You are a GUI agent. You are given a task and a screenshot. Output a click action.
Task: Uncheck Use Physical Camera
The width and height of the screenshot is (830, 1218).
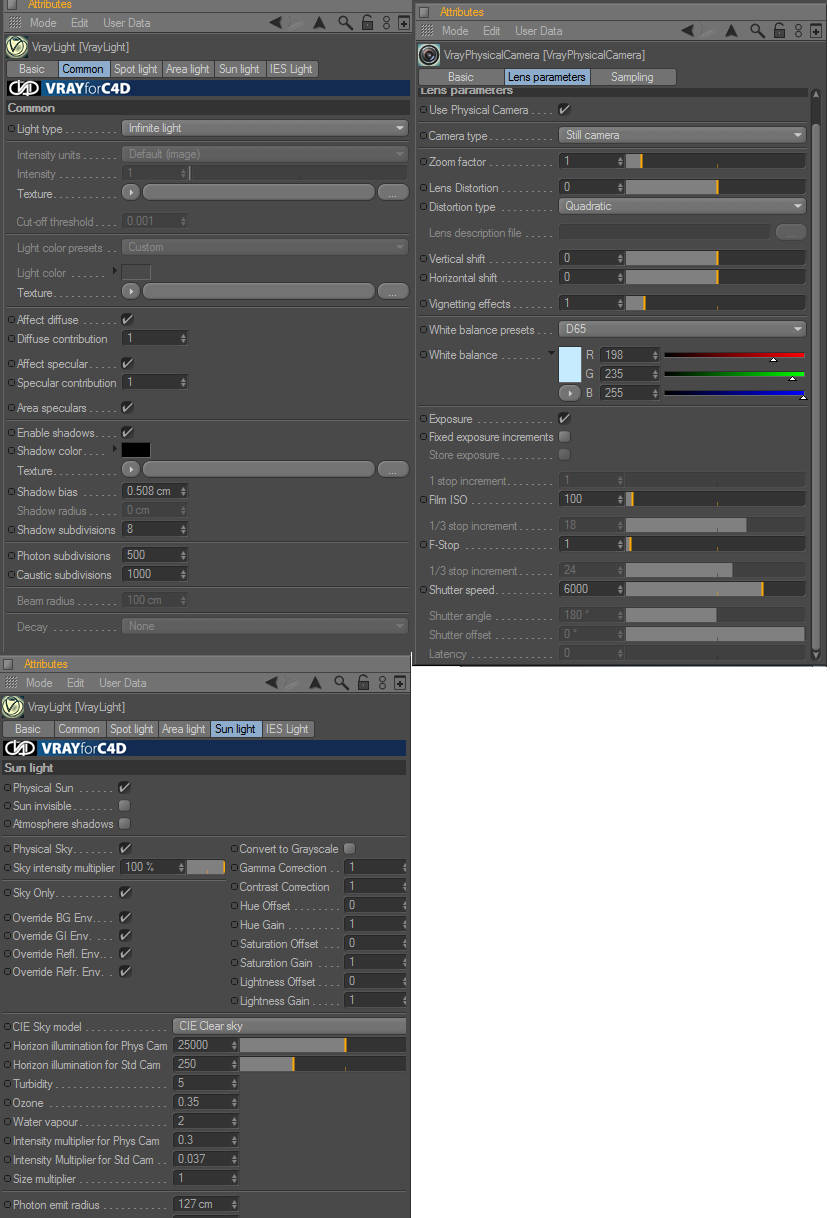tap(564, 110)
